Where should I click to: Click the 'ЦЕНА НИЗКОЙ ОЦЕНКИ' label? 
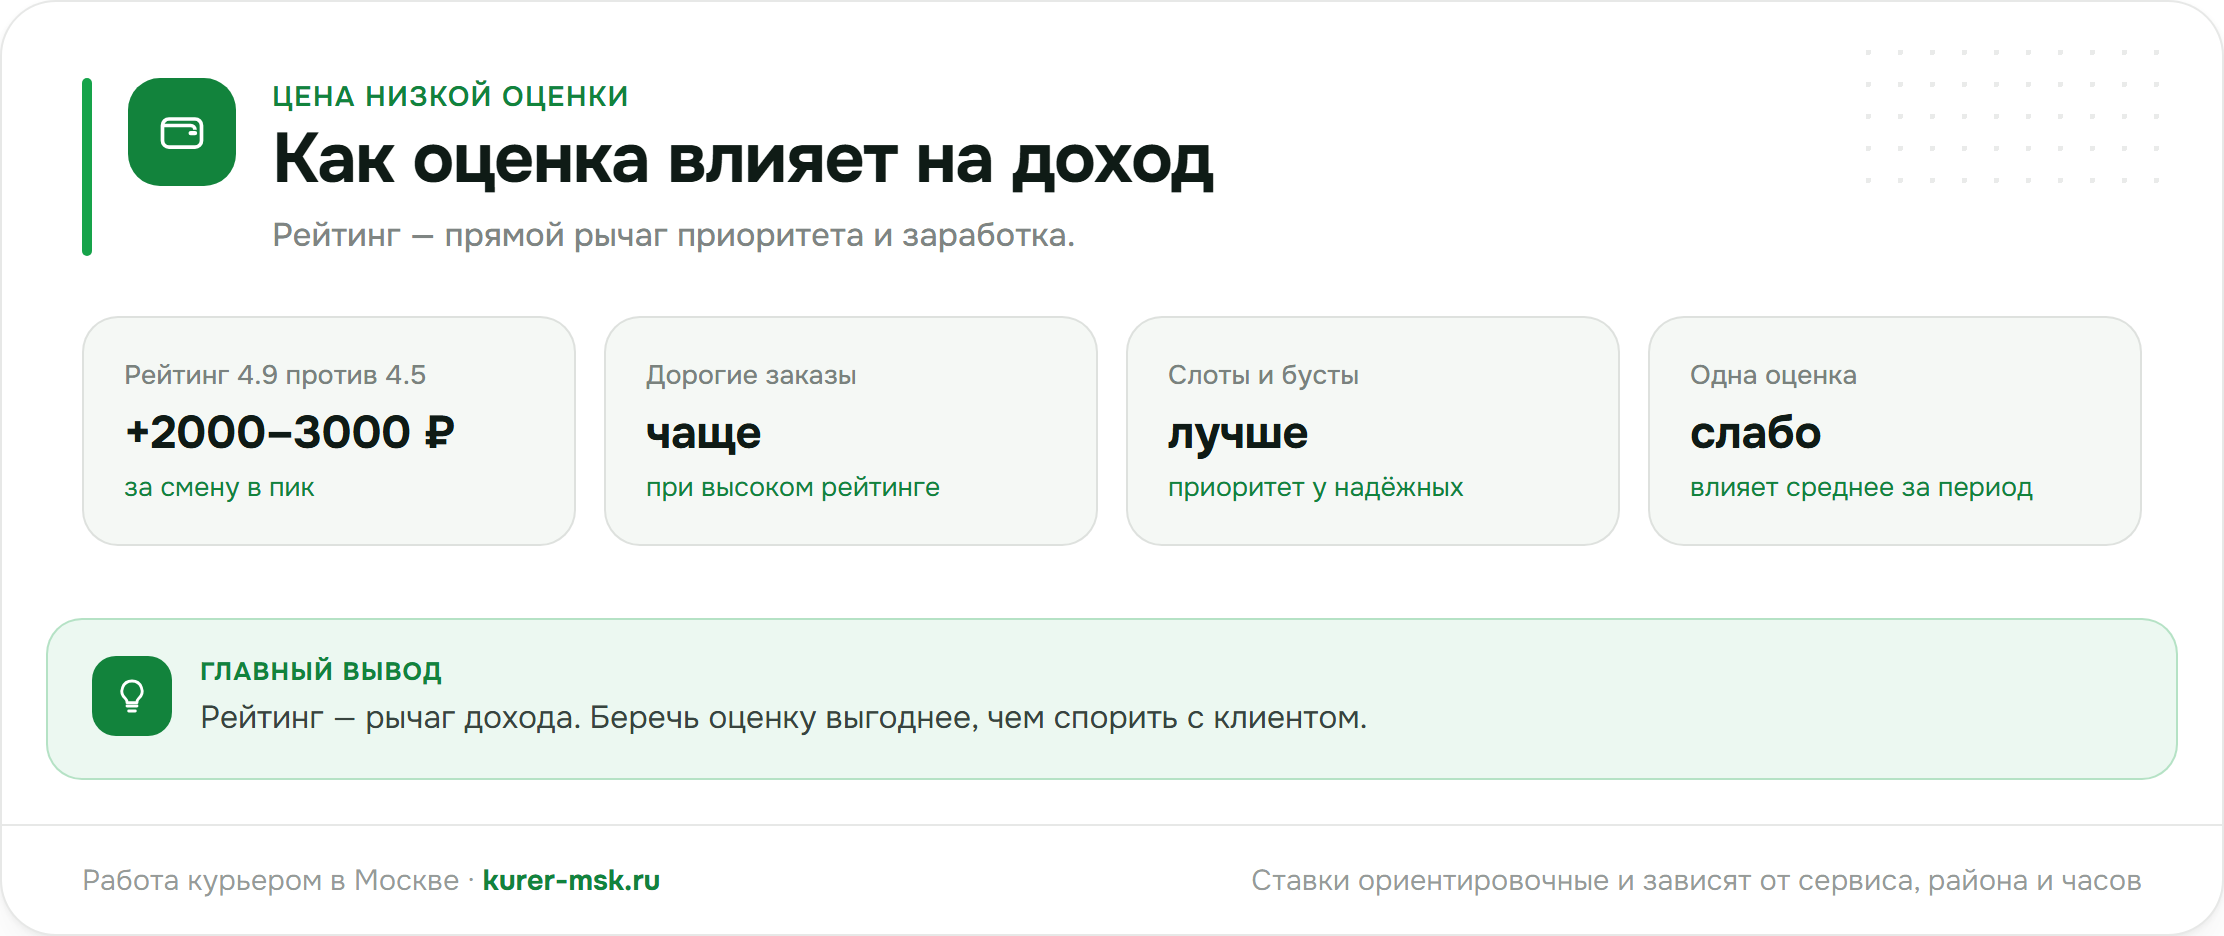coord(450,96)
